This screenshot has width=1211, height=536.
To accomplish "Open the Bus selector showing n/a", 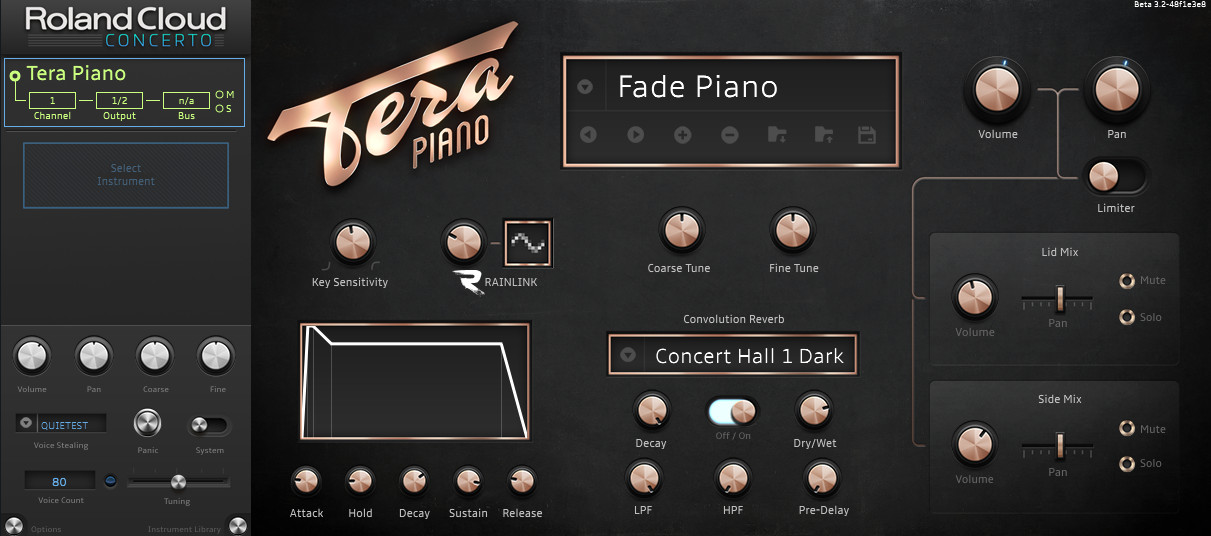I will coord(186,101).
